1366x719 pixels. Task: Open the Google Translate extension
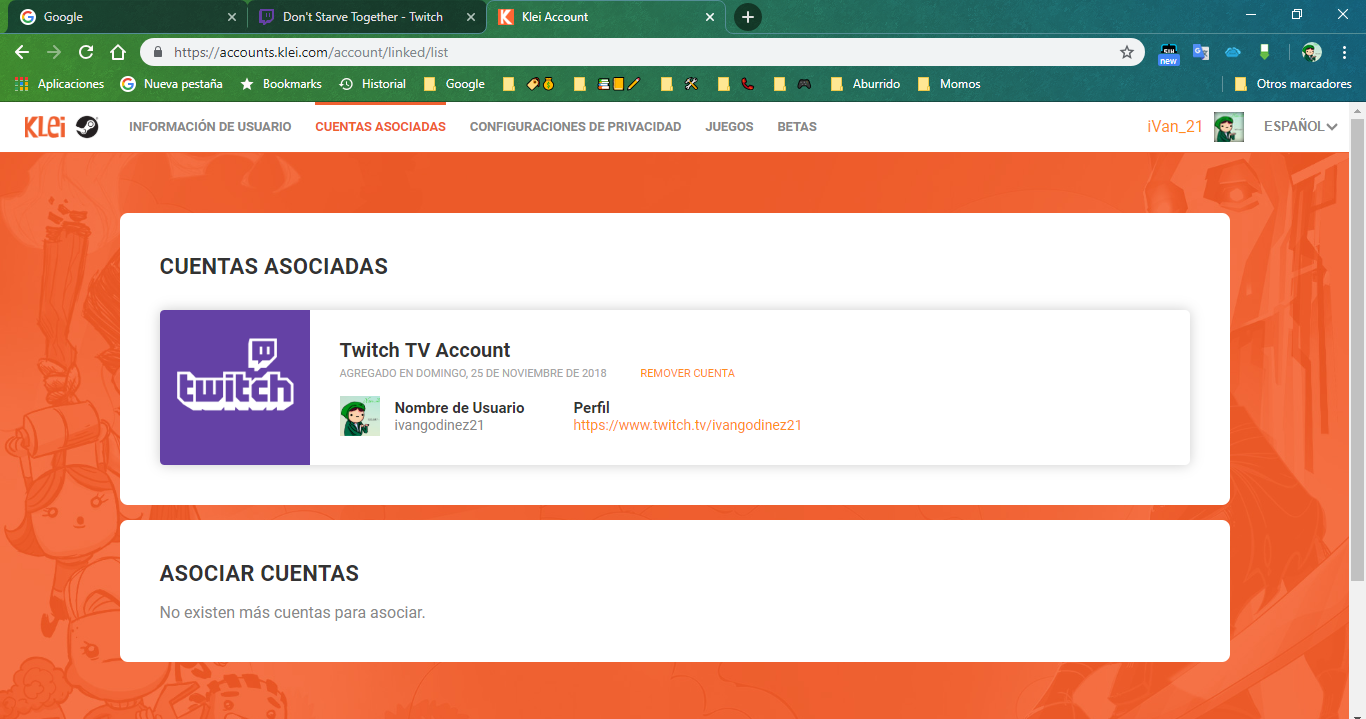[x=1200, y=52]
